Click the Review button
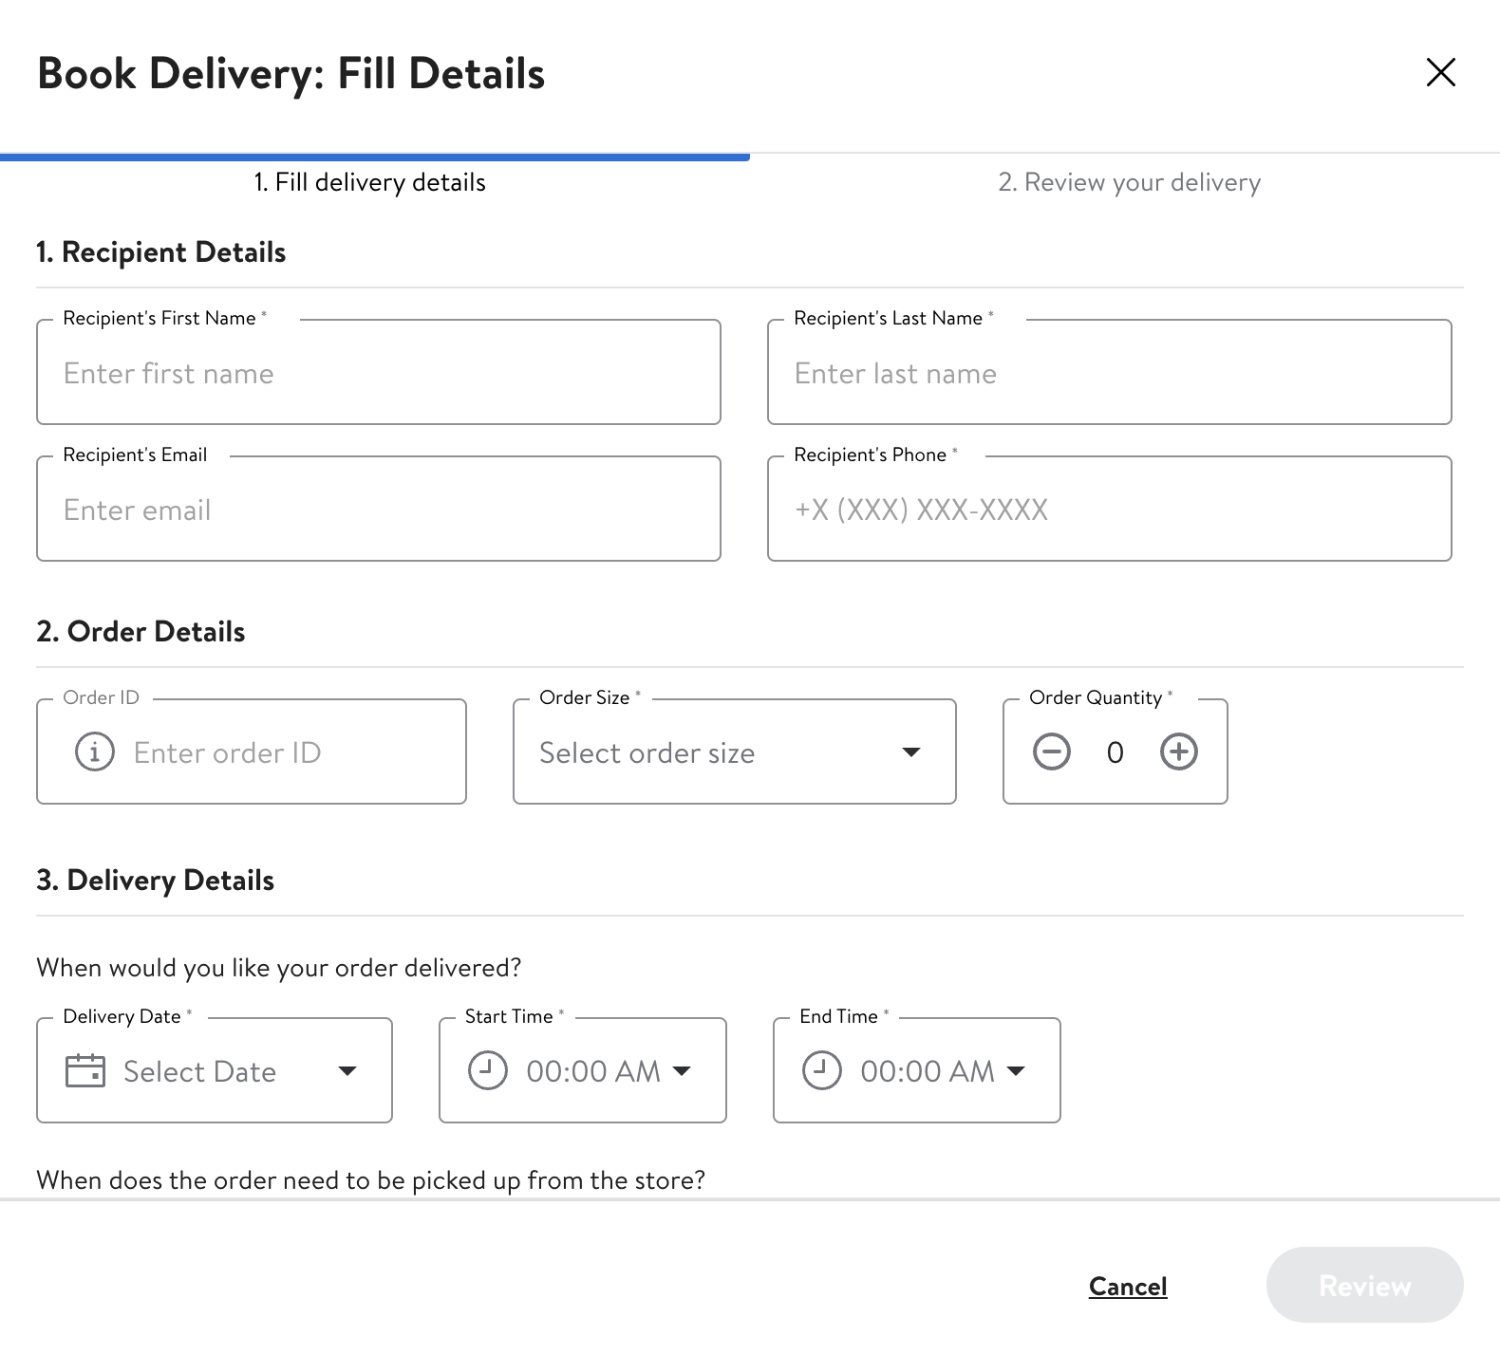1500x1354 pixels. (1364, 1285)
